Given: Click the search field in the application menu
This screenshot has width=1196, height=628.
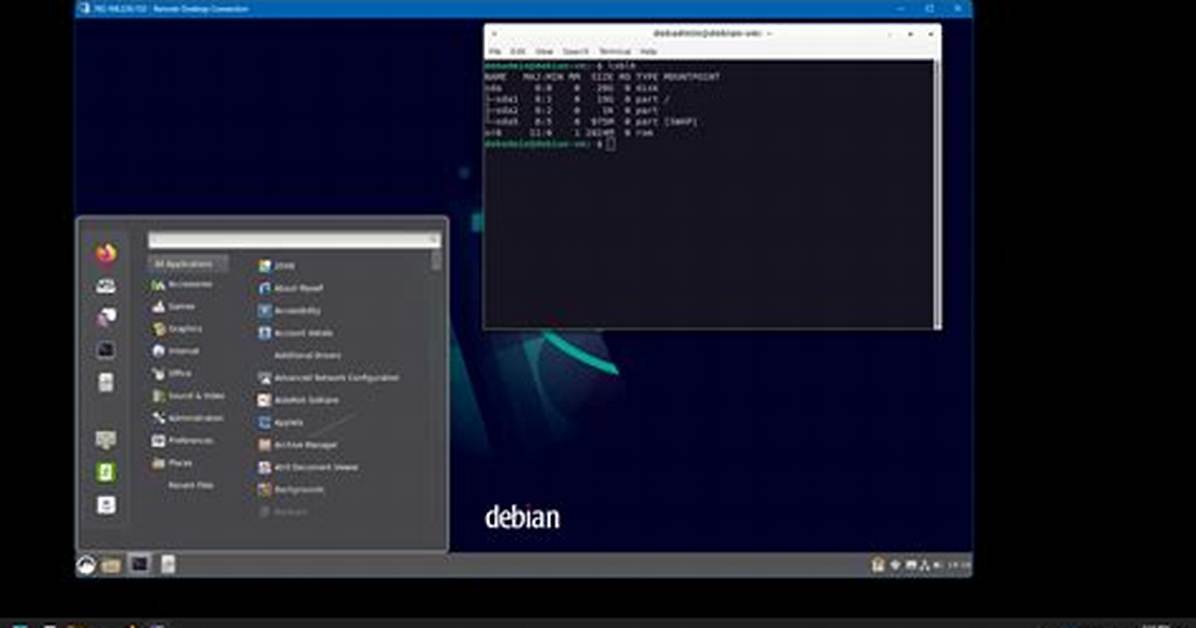Looking at the screenshot, I should pyautogui.click(x=294, y=240).
